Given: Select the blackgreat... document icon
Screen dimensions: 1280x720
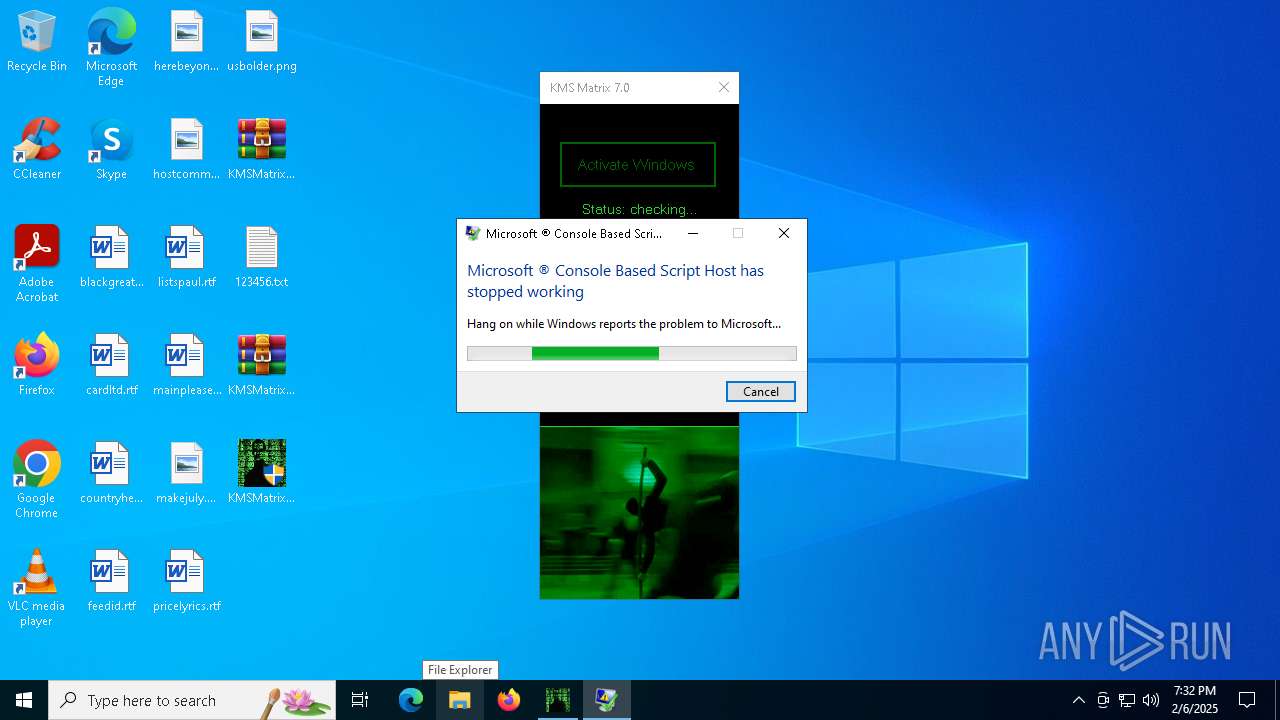Looking at the screenshot, I should (x=111, y=257).
